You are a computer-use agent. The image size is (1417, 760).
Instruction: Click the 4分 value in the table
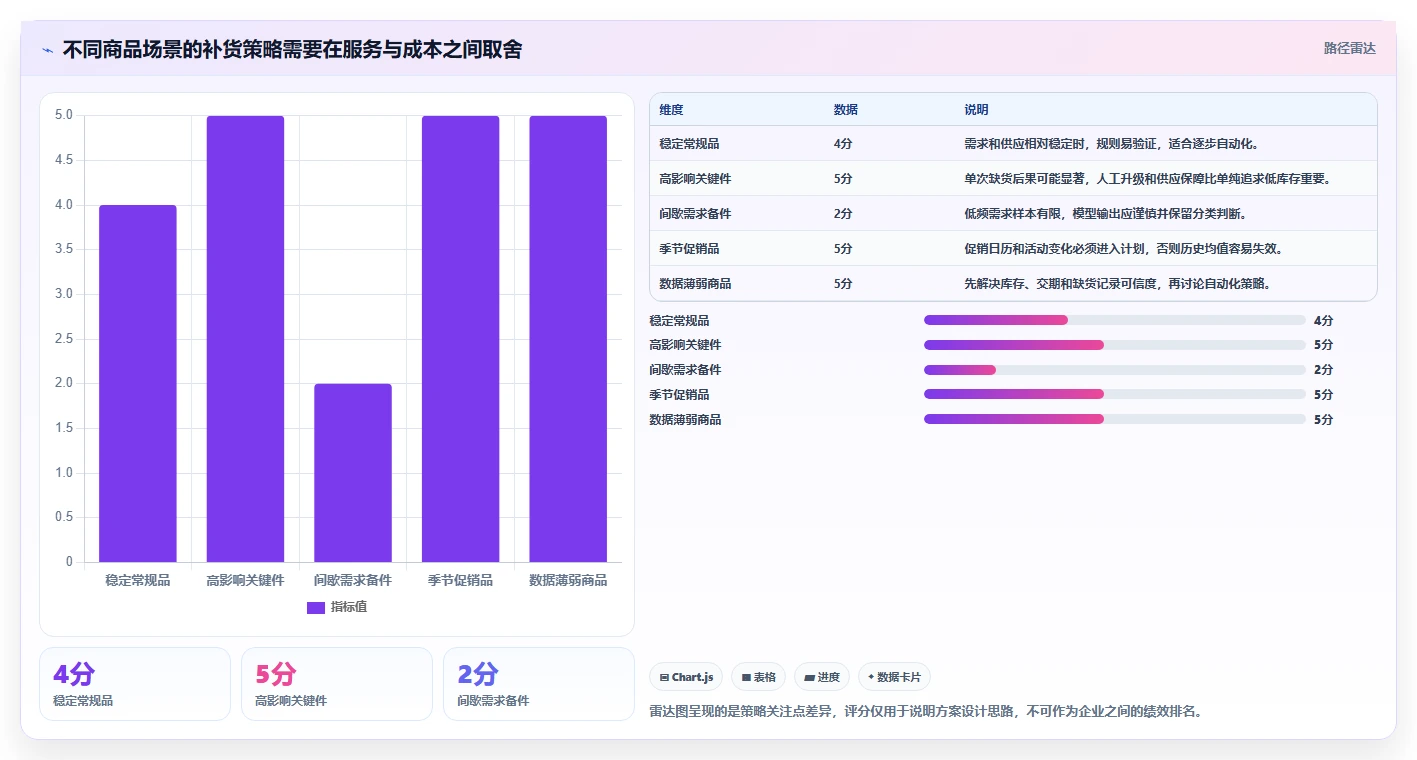[843, 143]
